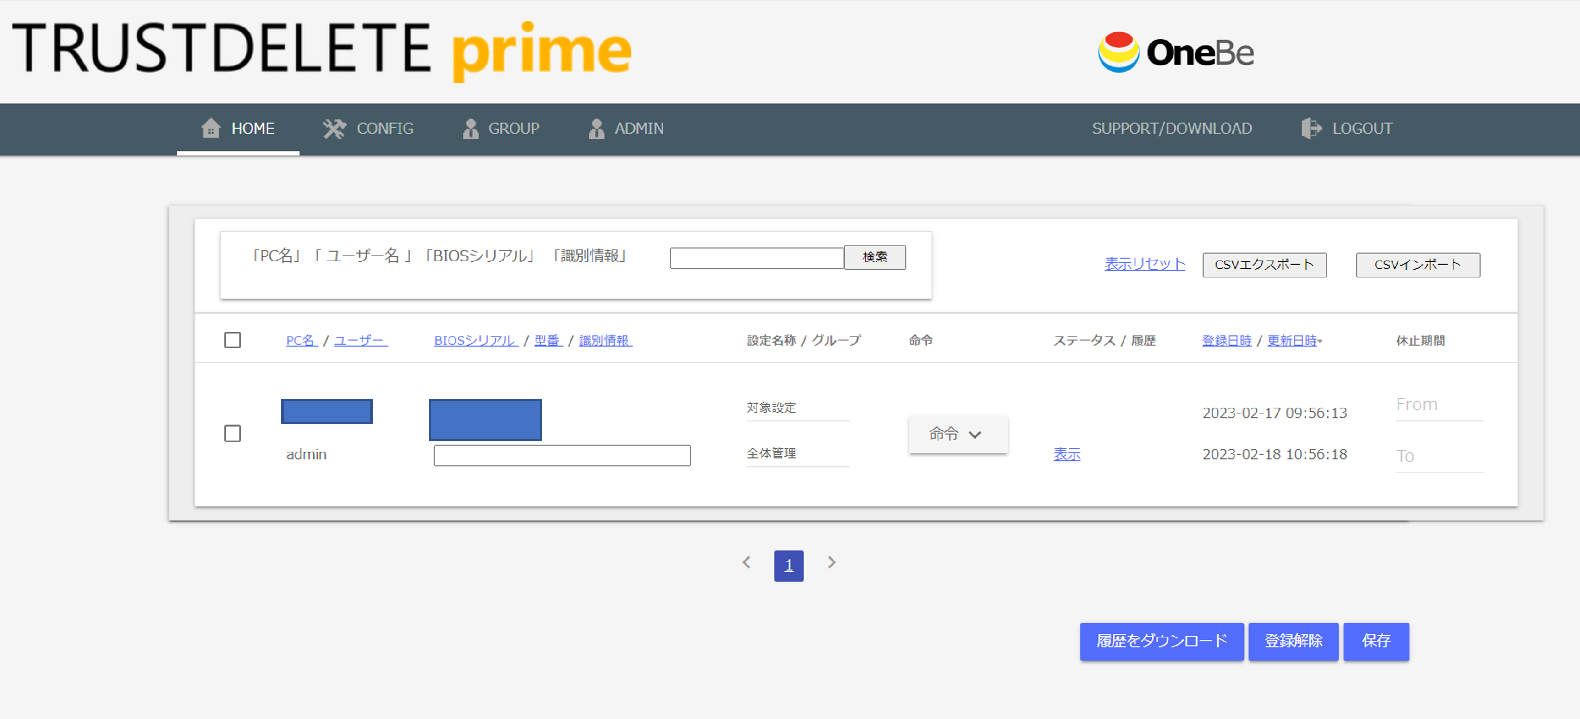The height and width of the screenshot is (719, 1580).
Task: Click the 表示 history link
Action: point(1067,454)
